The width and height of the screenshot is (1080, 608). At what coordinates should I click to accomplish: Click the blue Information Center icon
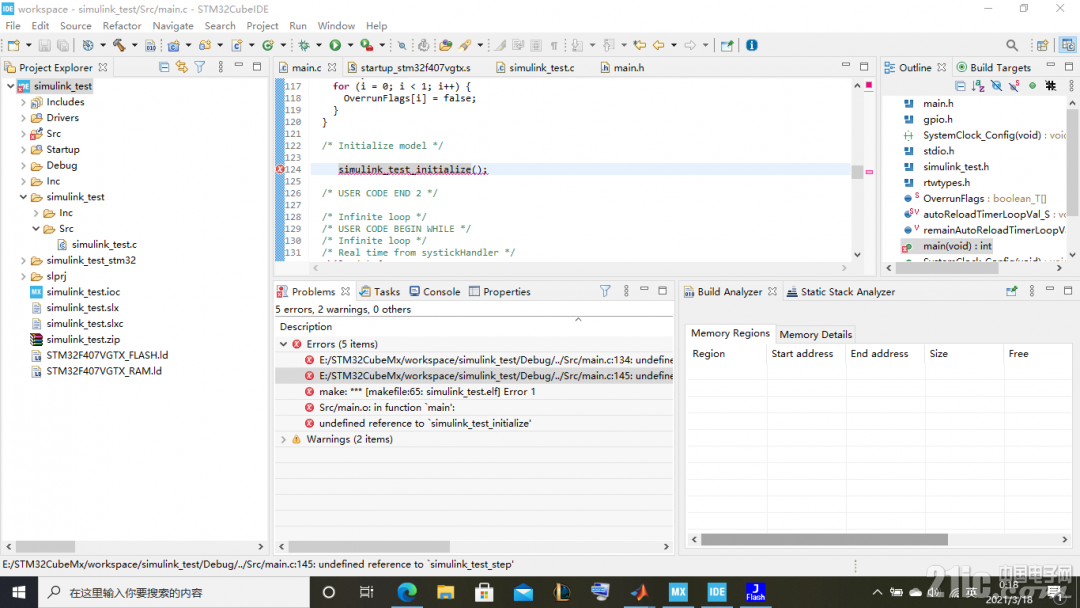[751, 45]
